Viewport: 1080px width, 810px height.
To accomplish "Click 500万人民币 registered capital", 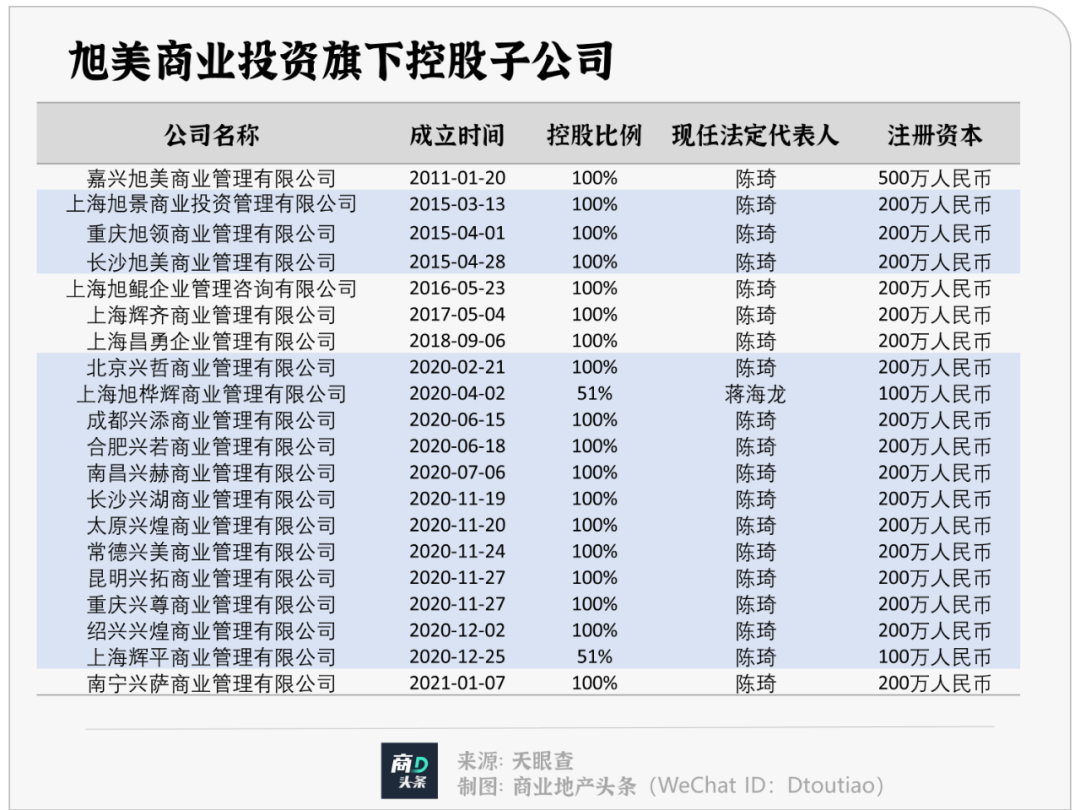I will coord(934,178).
